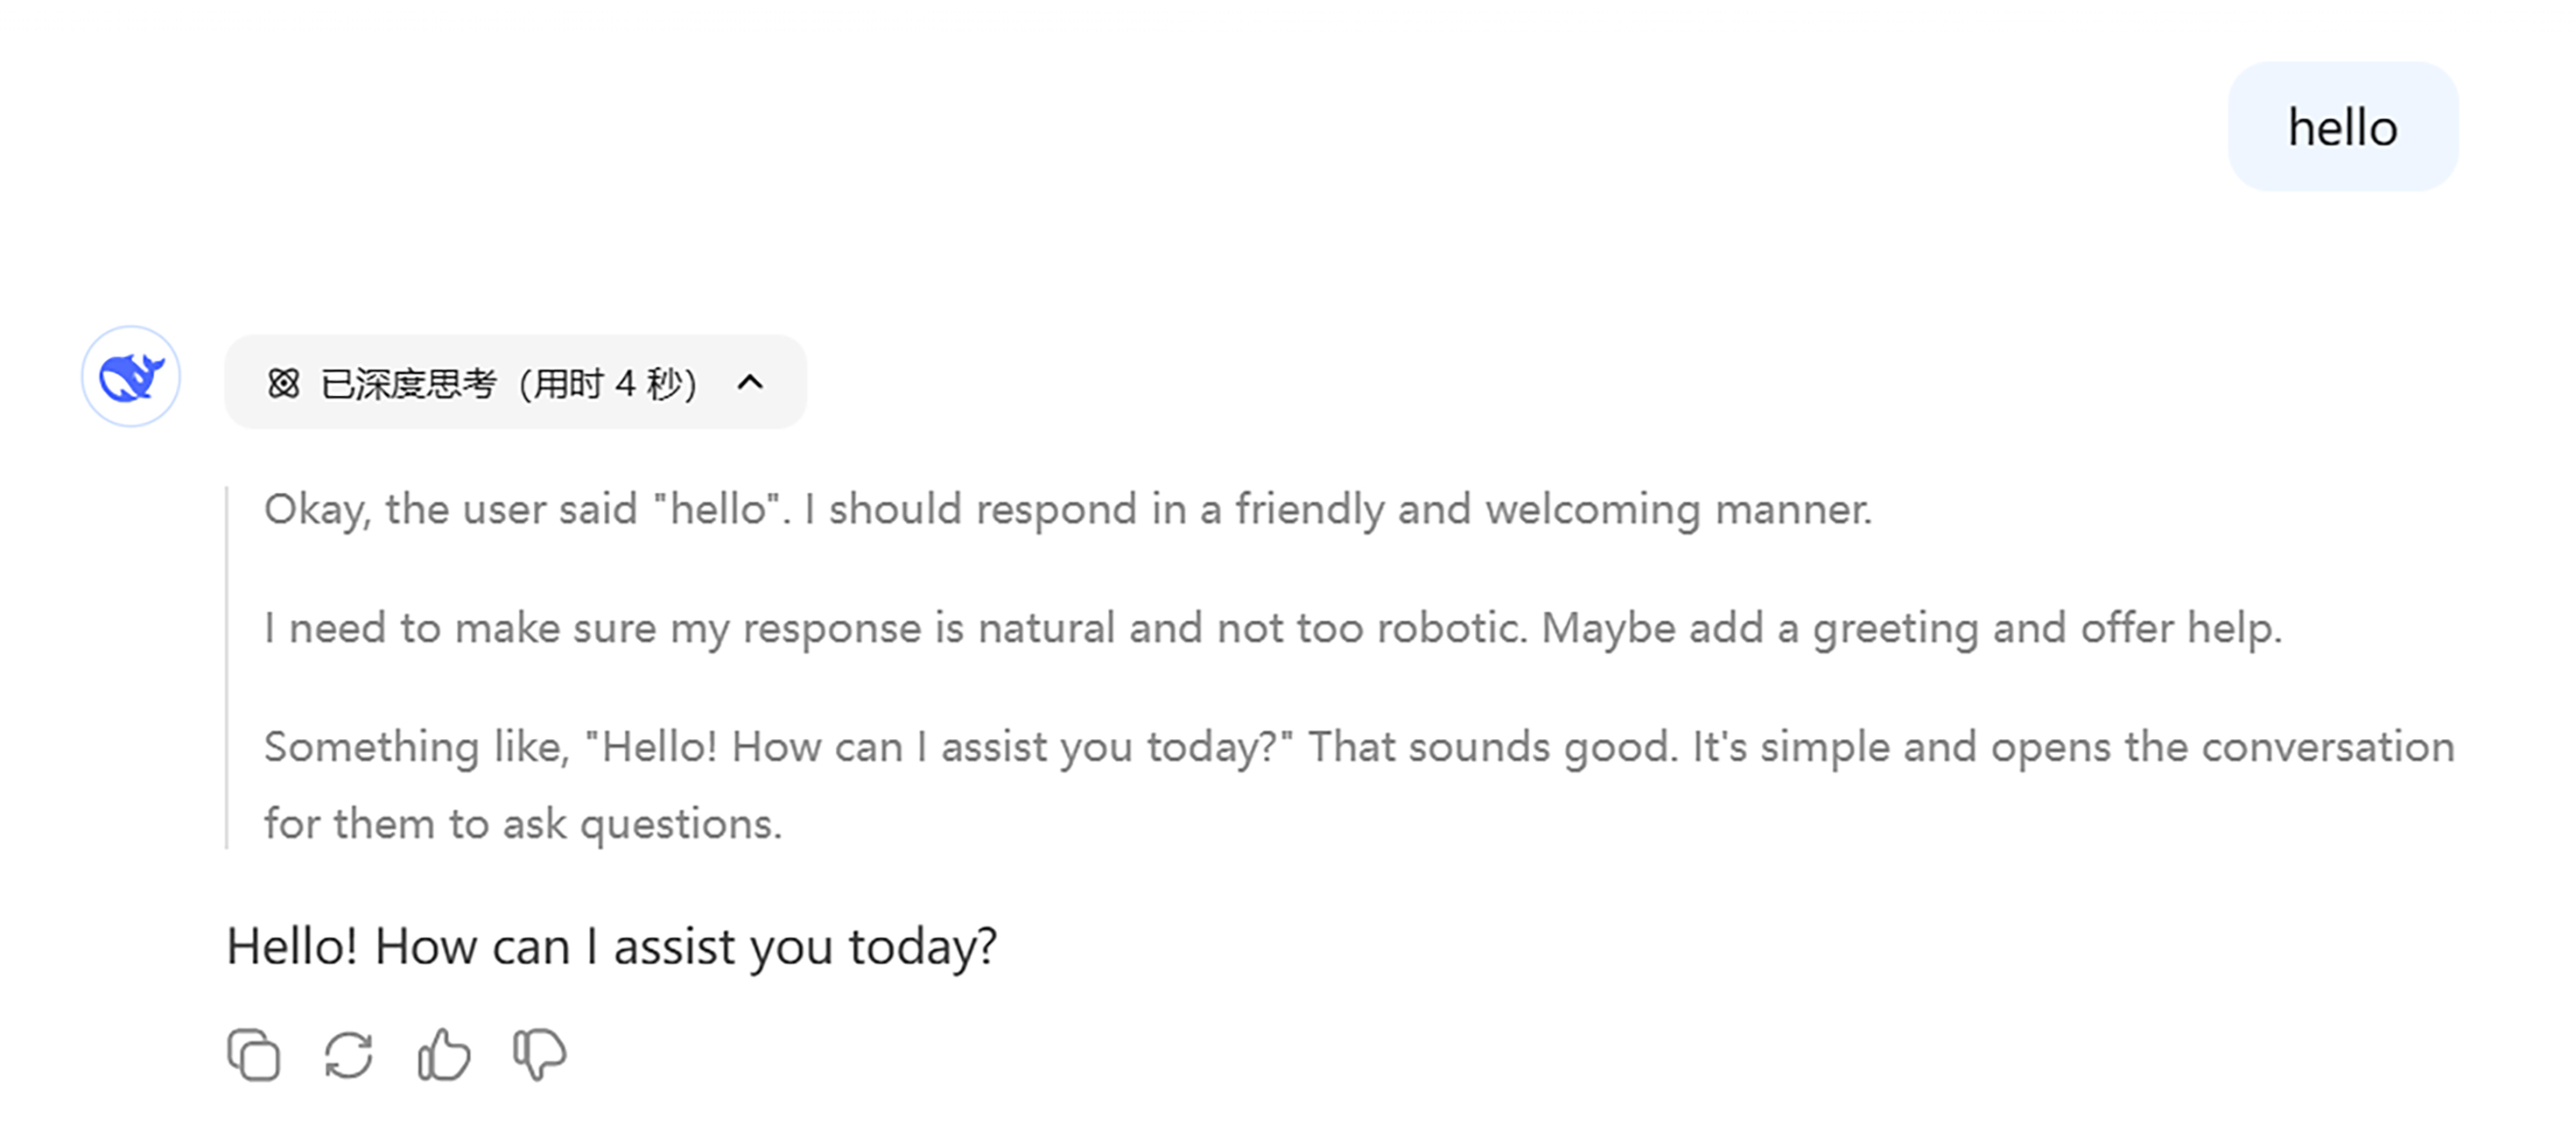Click the quoted "hello" in first thought
Viewport: 2576px width, 1140px height.
[717, 510]
